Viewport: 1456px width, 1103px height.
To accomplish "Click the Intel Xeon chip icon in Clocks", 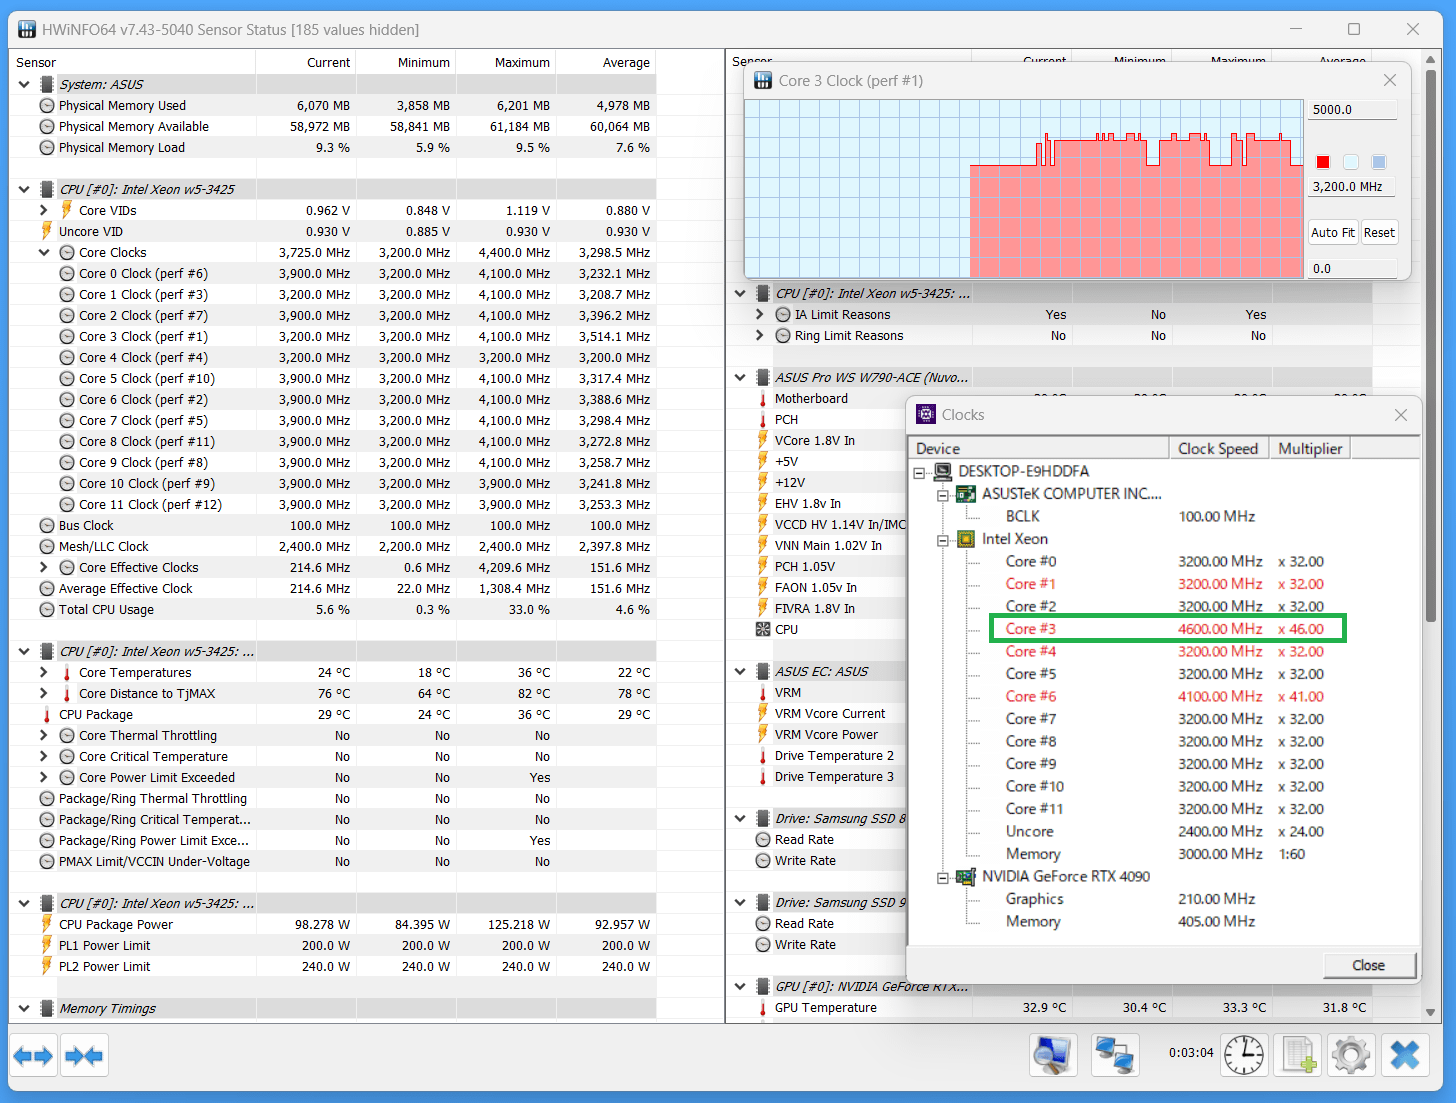I will [x=966, y=539].
